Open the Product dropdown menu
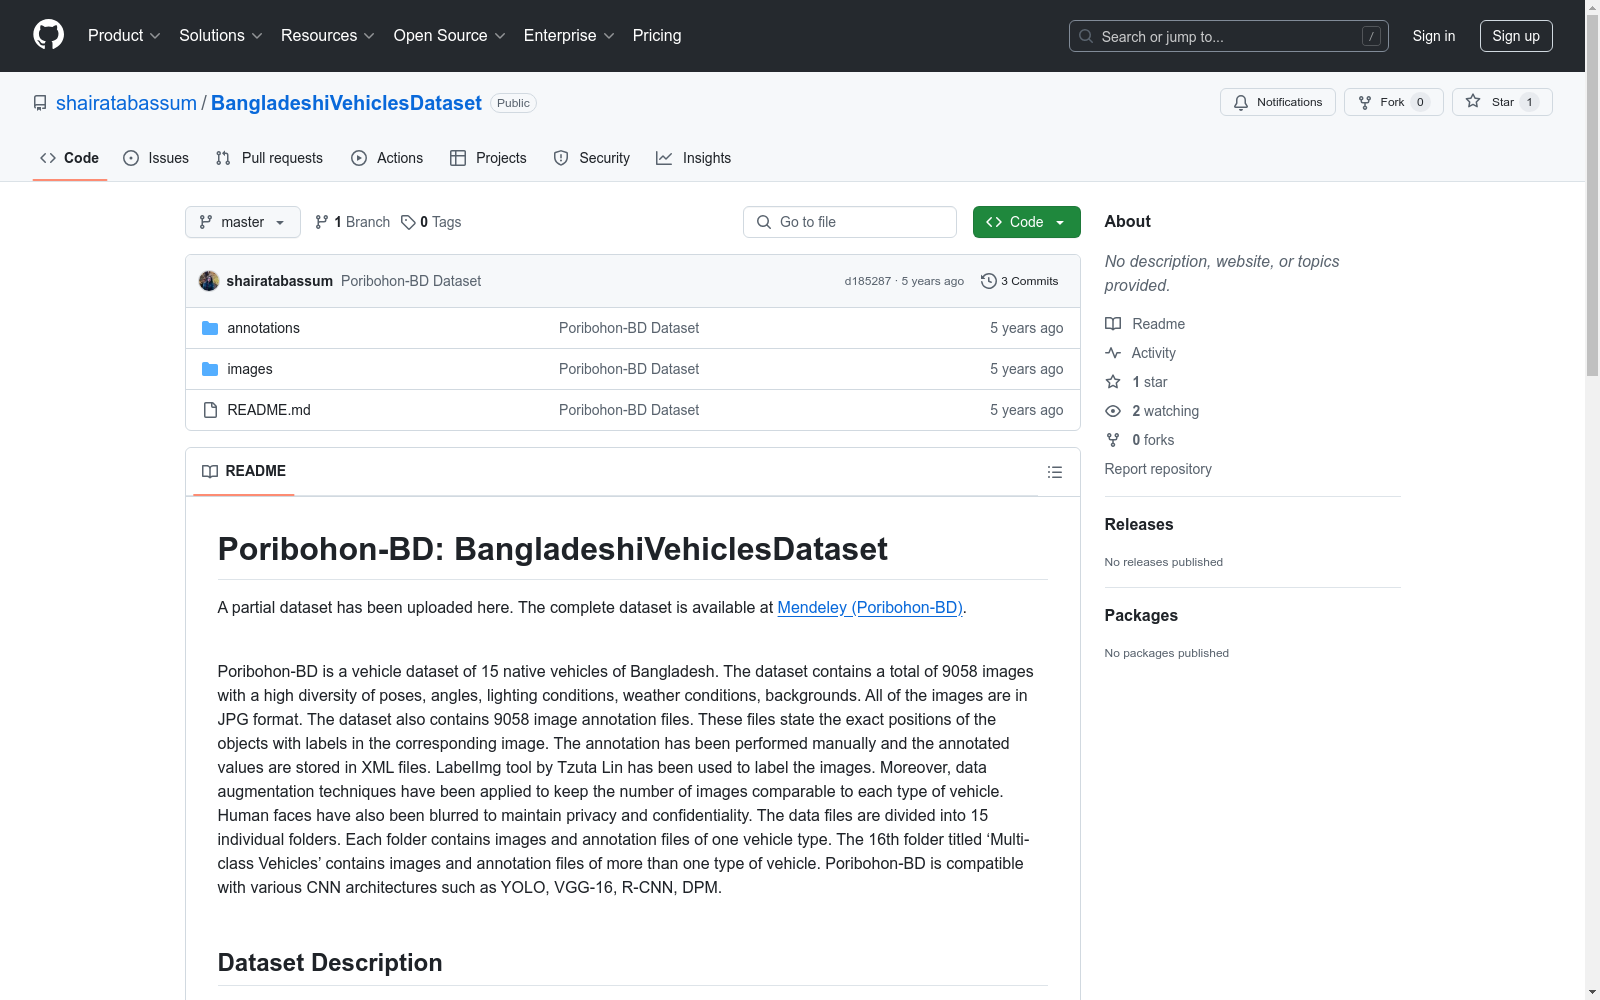 point(124,35)
